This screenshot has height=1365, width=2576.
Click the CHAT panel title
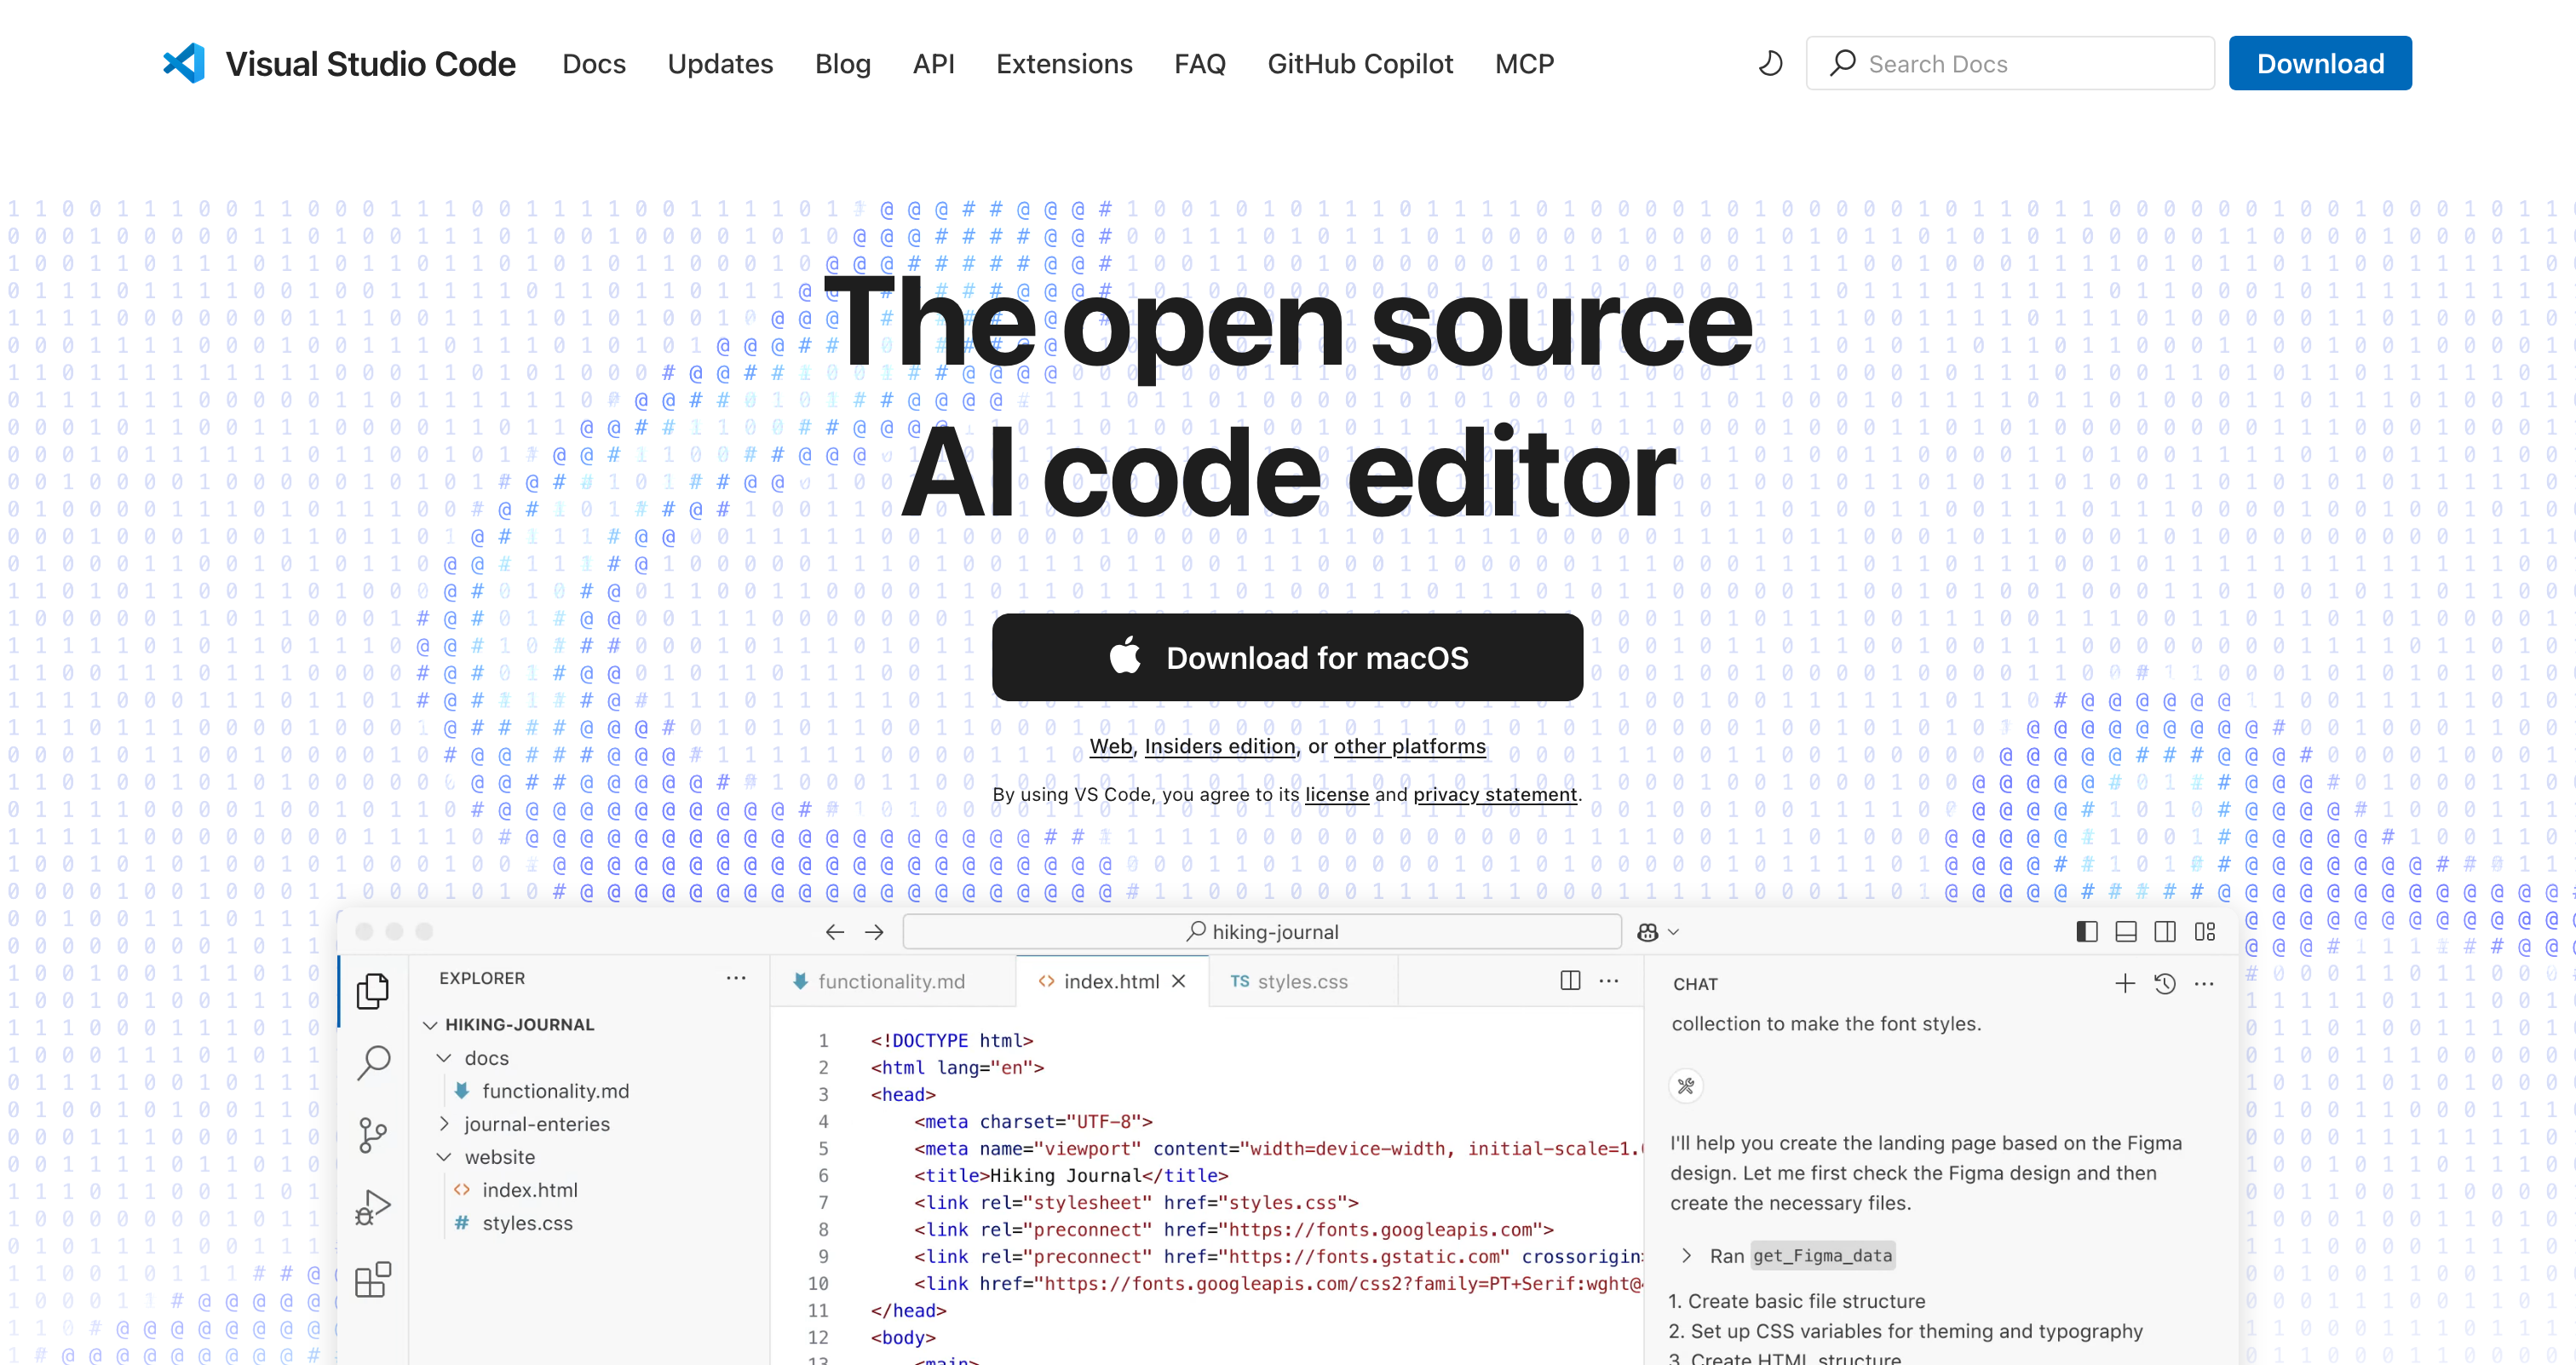point(1695,984)
